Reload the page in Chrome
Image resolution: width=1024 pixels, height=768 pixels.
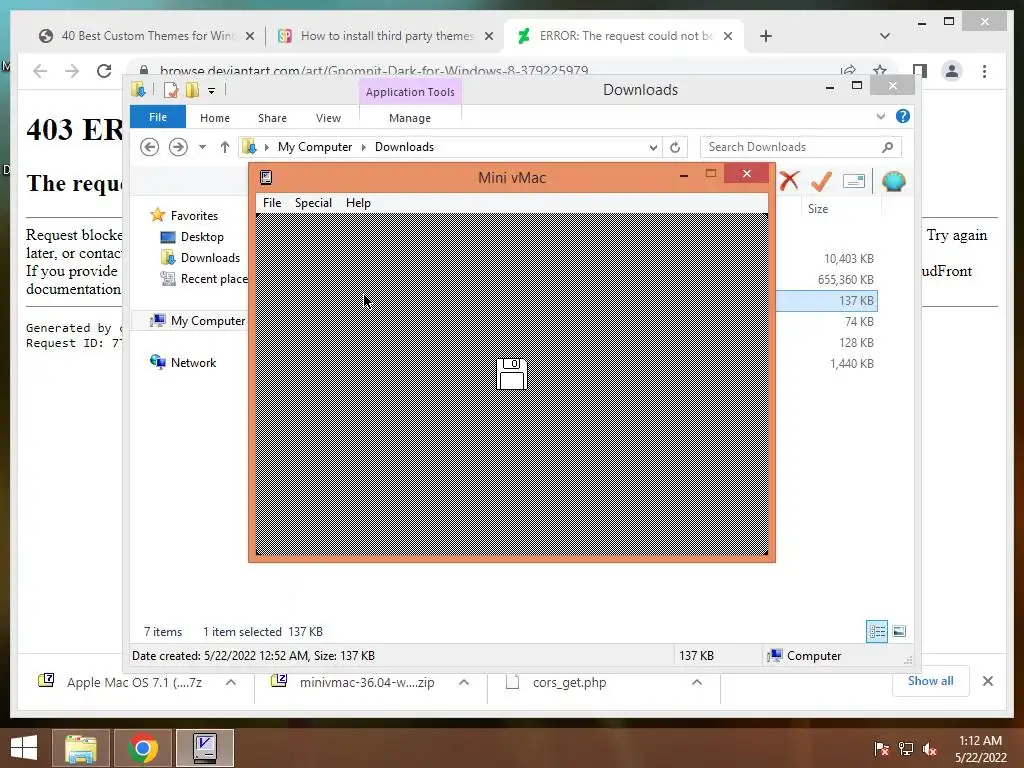pos(104,71)
